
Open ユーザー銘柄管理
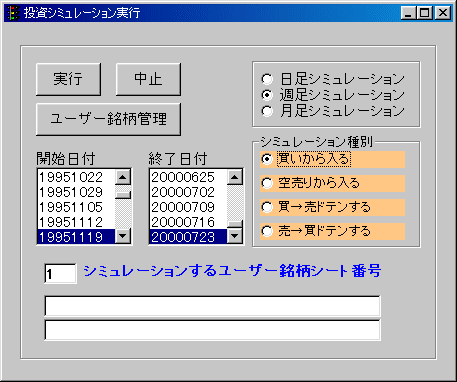click(x=108, y=119)
